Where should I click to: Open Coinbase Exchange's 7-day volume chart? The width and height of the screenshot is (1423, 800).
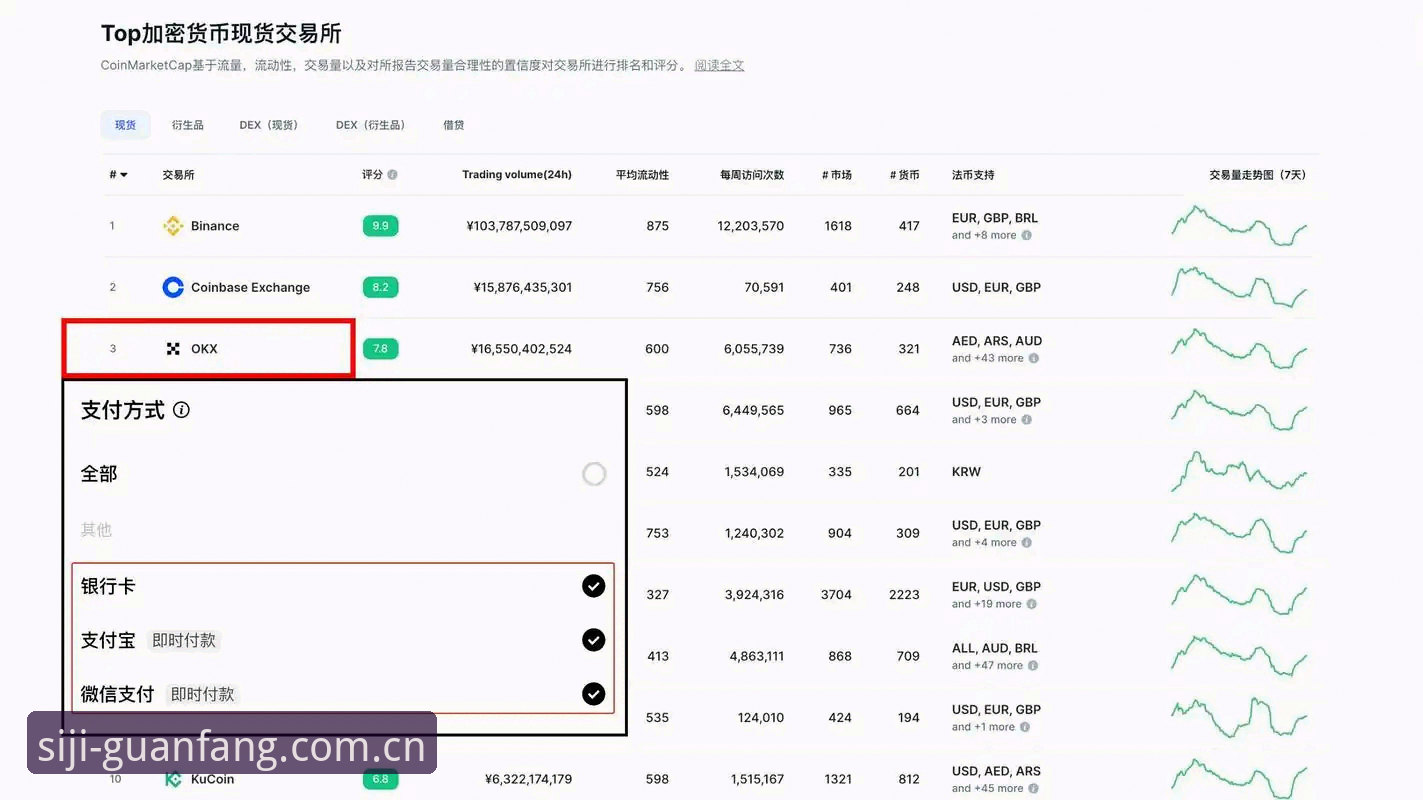(1239, 287)
